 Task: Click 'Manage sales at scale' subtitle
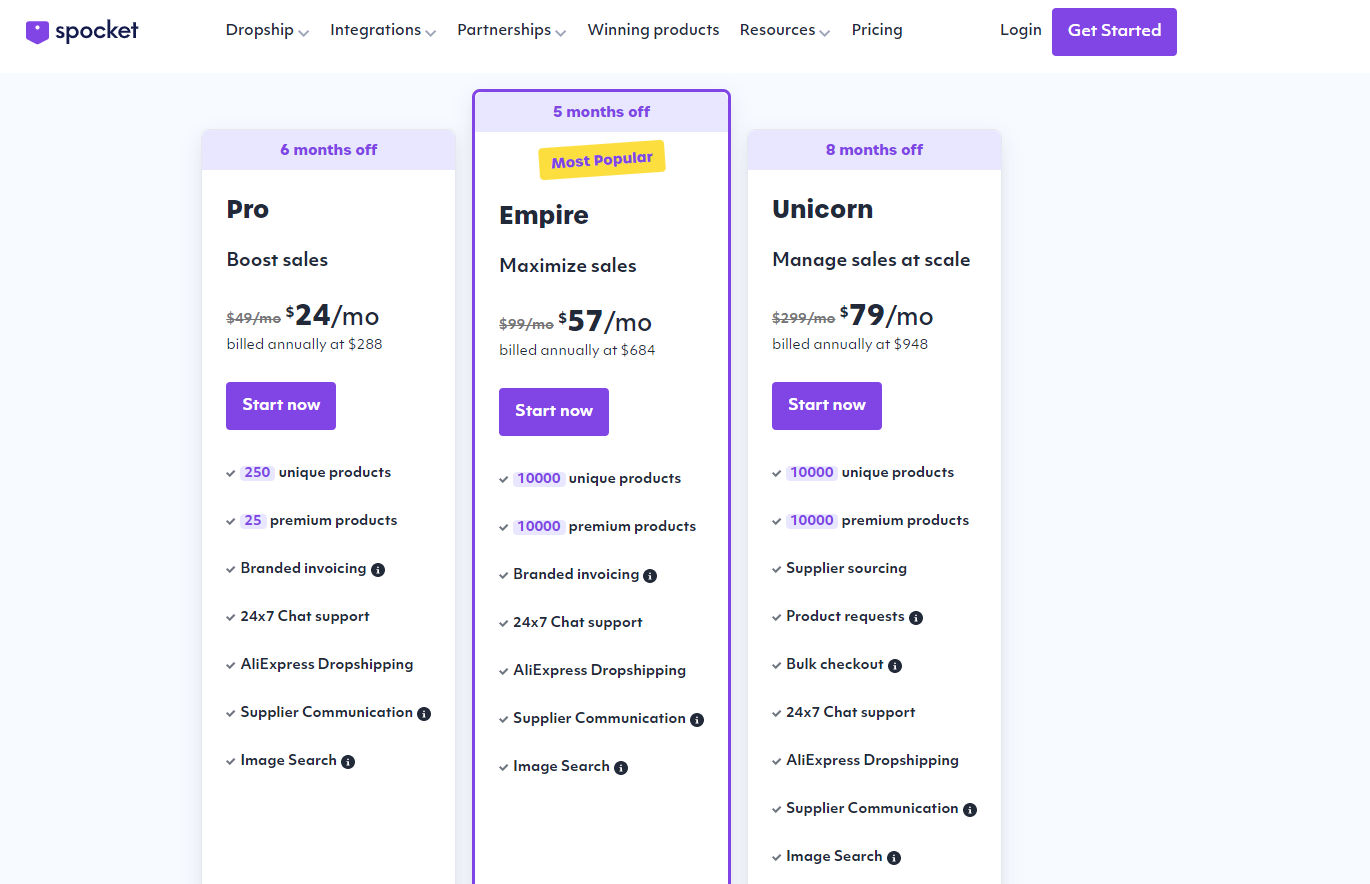(x=871, y=260)
